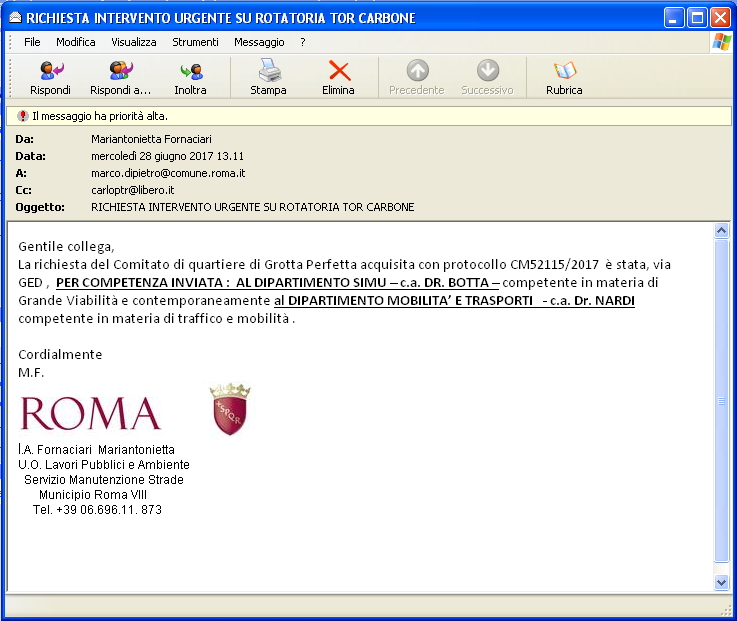This screenshot has height=621, width=737.
Task: Click recipient marco.dipietro@comune.roma.it
Action: 168,173
